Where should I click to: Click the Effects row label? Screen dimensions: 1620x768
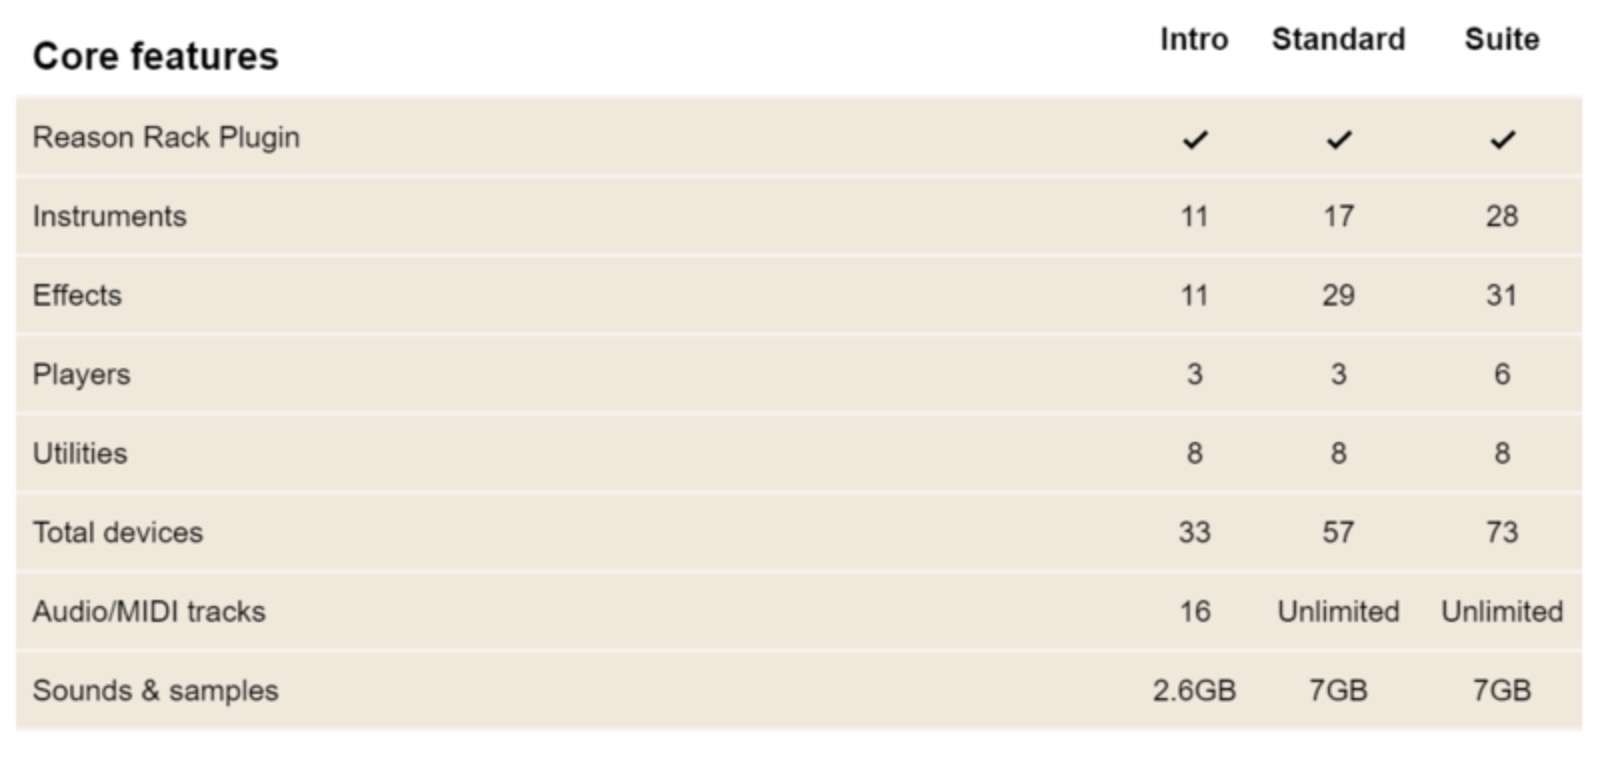[x=77, y=295]
